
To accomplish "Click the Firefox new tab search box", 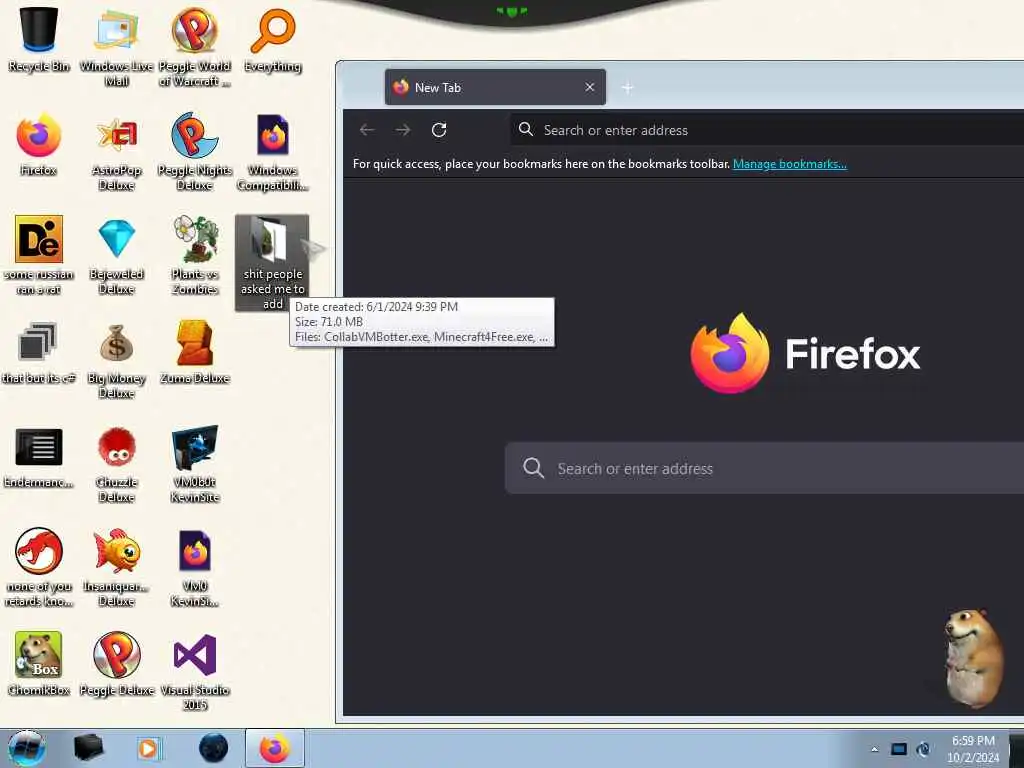I will [x=764, y=468].
